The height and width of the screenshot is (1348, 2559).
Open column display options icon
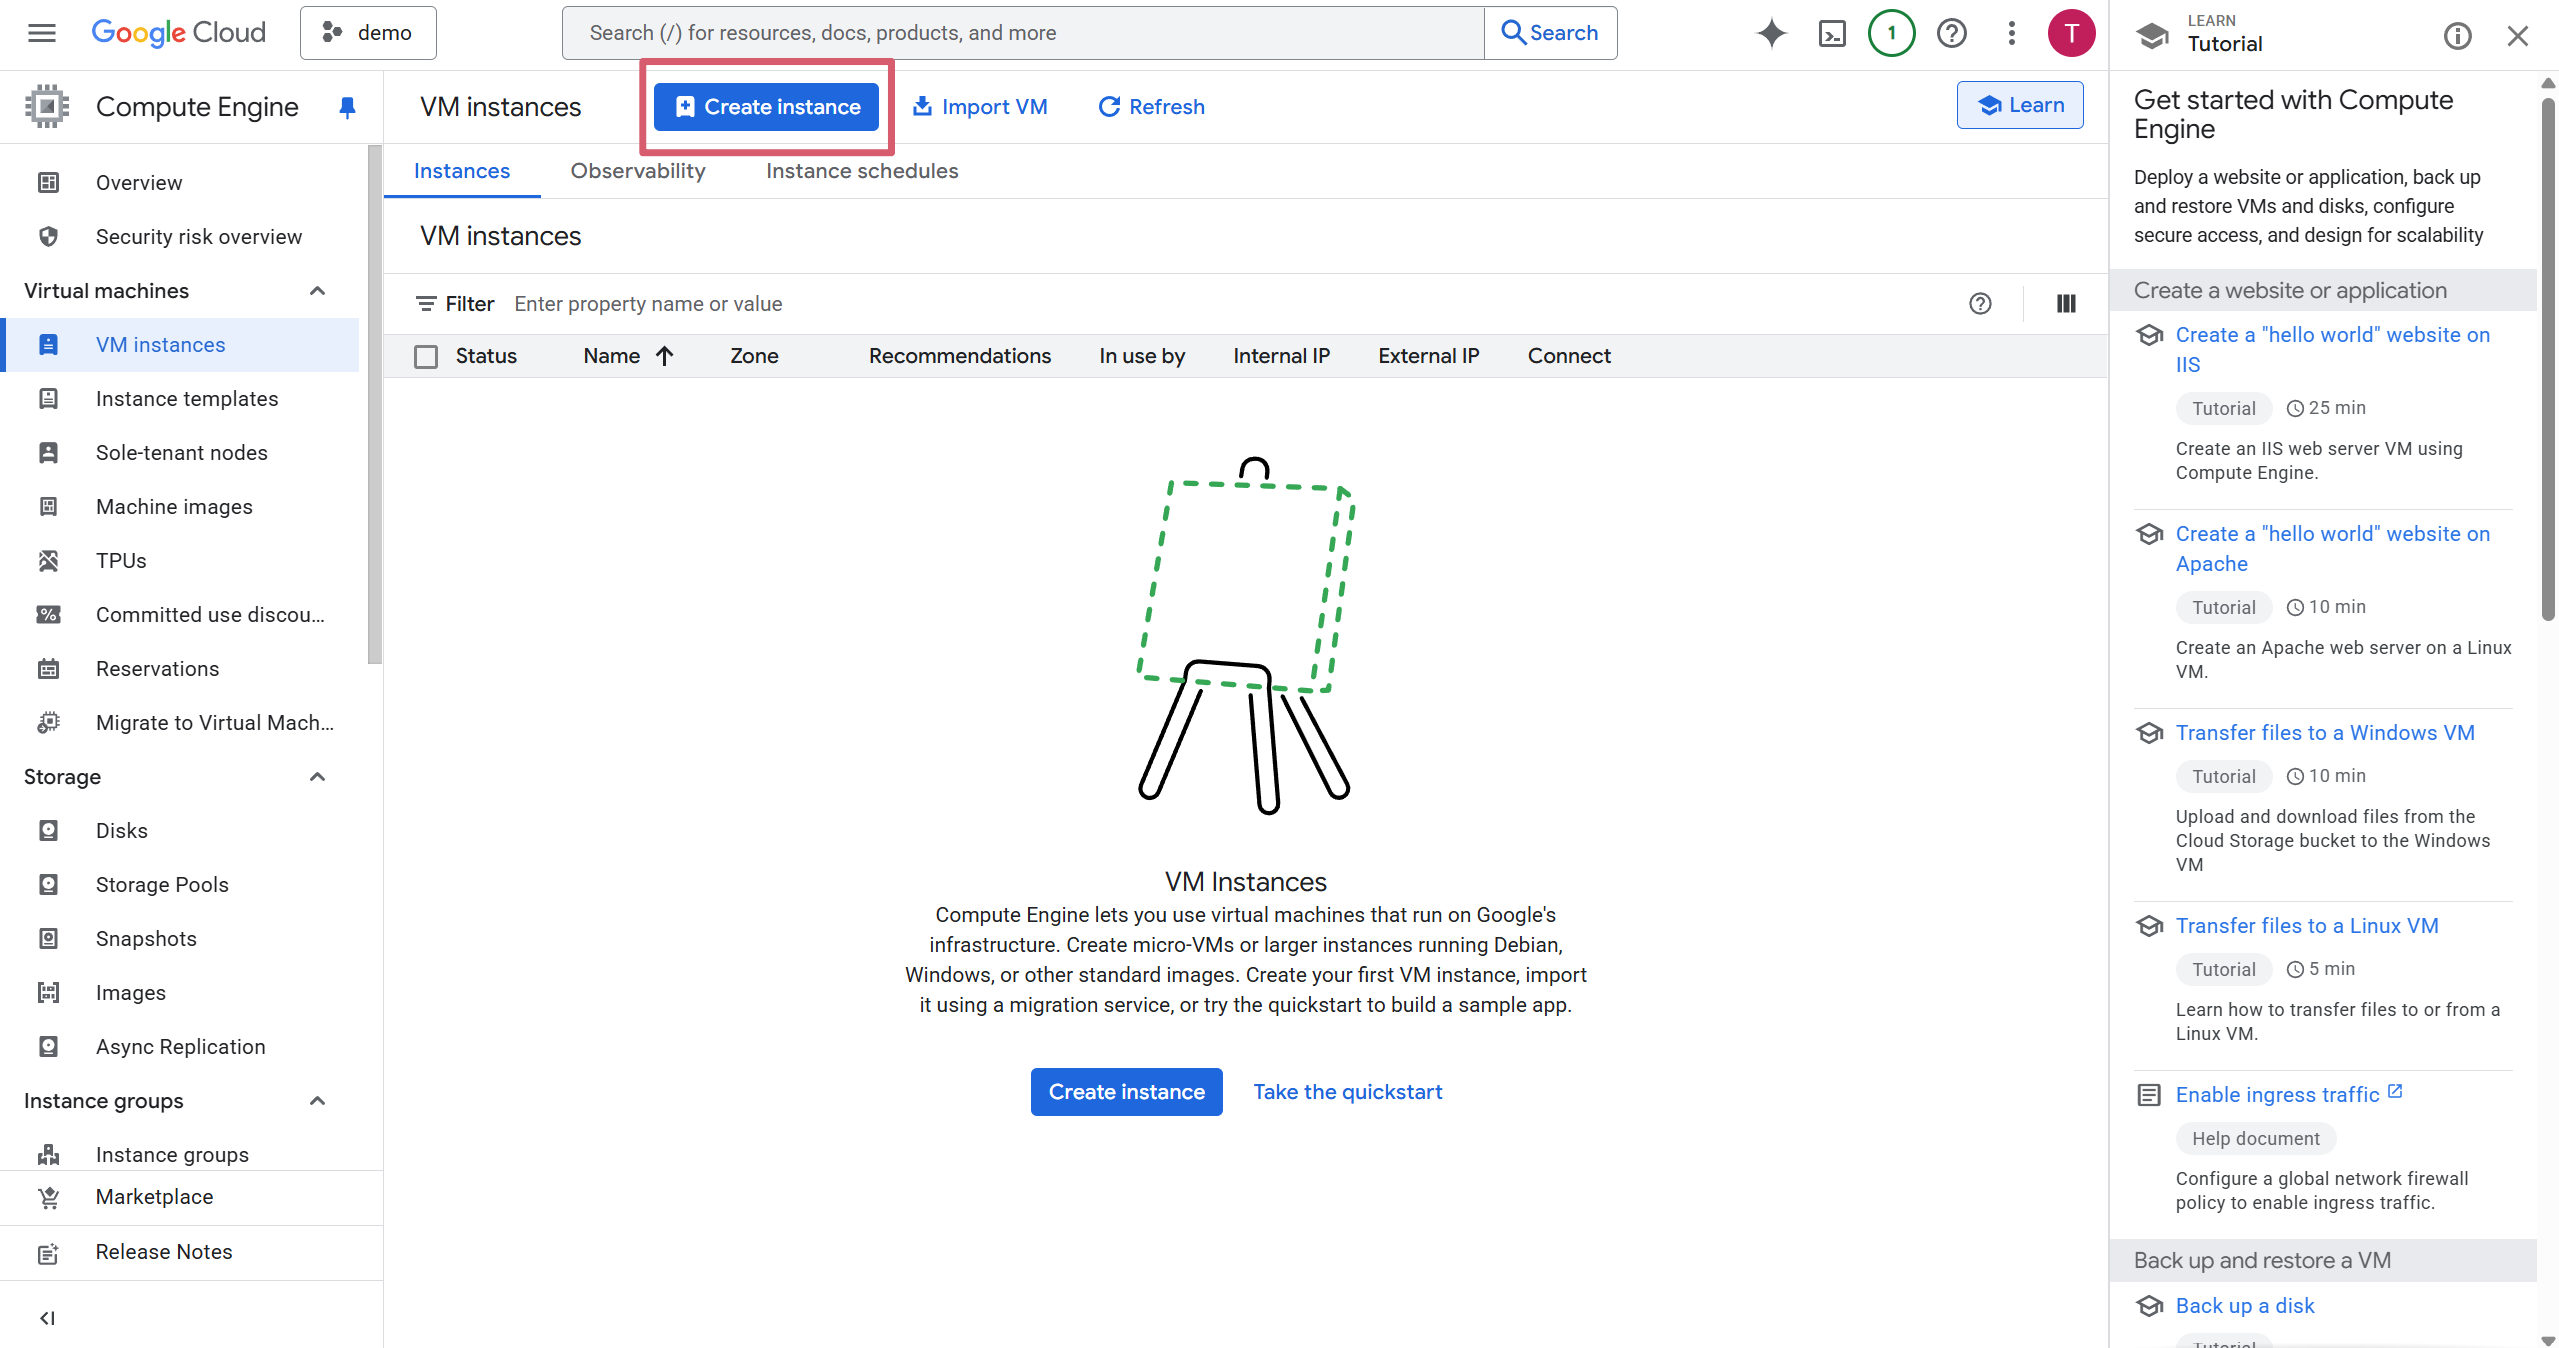2066,304
